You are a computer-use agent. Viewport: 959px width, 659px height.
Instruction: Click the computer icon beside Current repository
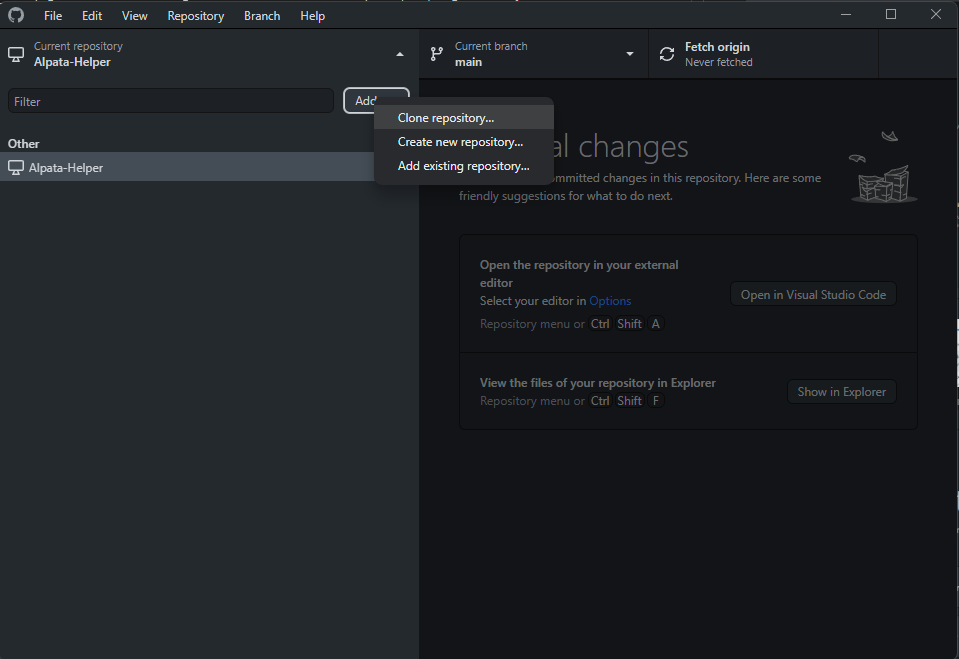pyautogui.click(x=16, y=54)
